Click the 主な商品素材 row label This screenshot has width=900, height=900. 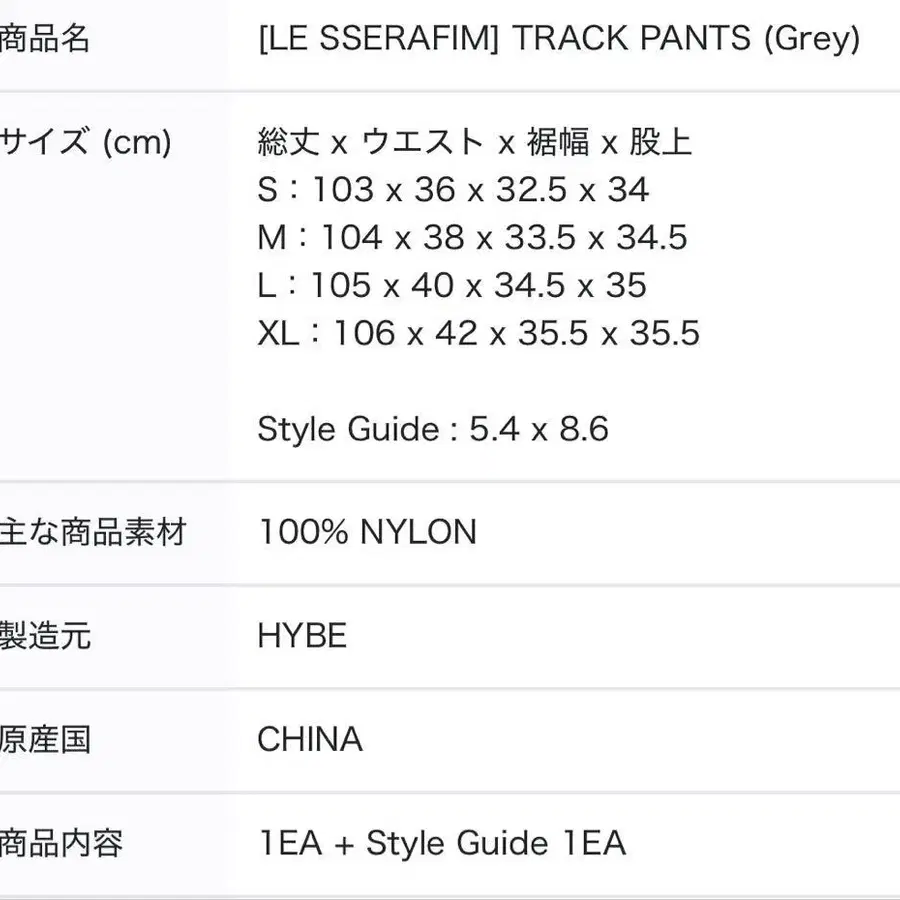point(93,532)
